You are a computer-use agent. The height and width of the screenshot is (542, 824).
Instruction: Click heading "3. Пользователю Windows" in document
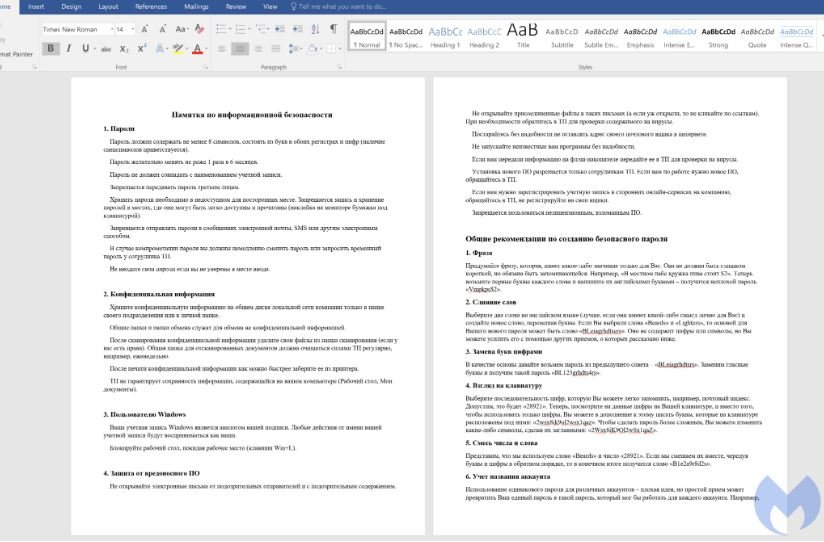click(145, 414)
